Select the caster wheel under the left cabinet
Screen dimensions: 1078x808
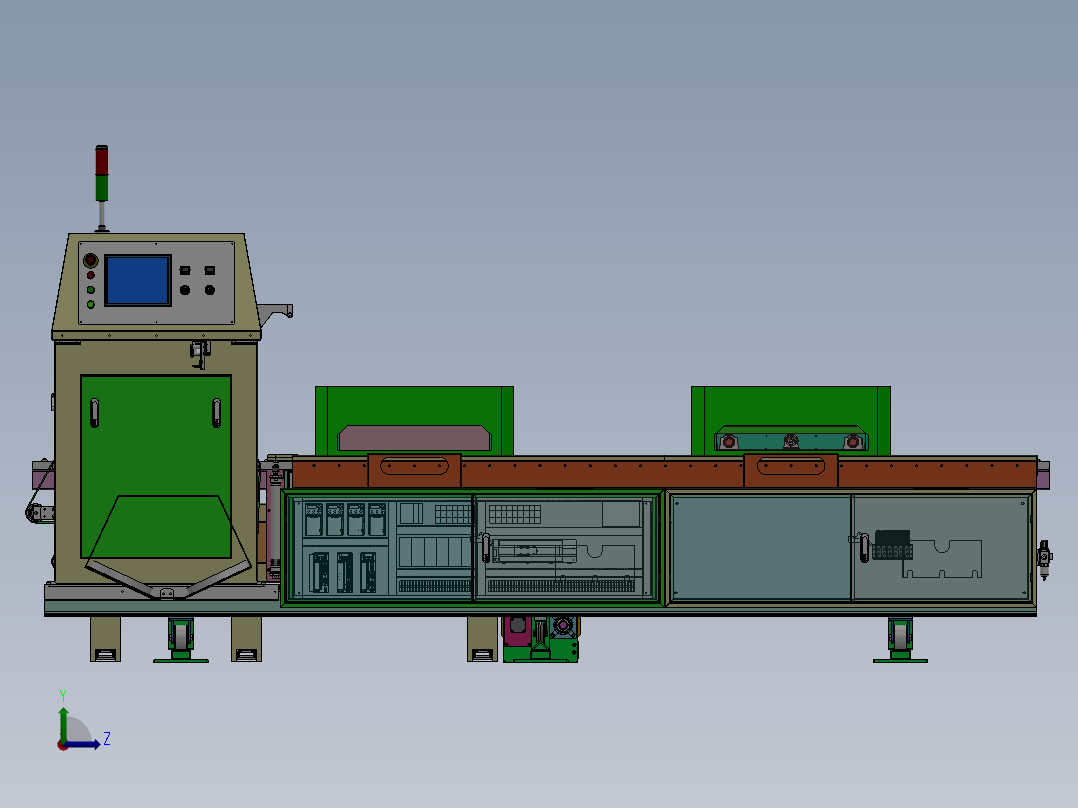[x=181, y=640]
